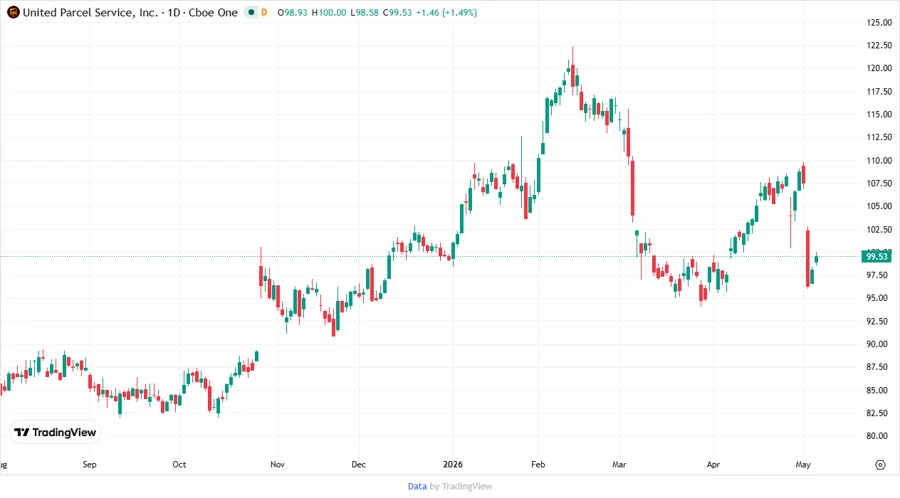Click the 107.50 price axis label
This screenshot has height=498, width=900.
[879, 184]
